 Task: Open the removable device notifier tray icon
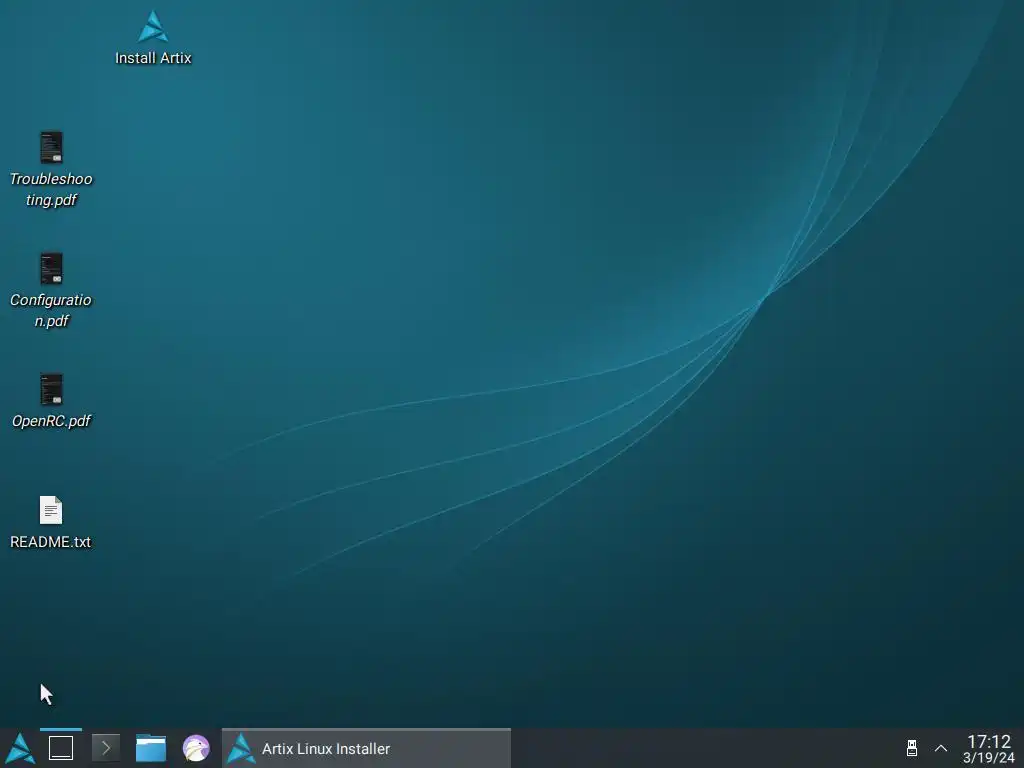click(912, 748)
